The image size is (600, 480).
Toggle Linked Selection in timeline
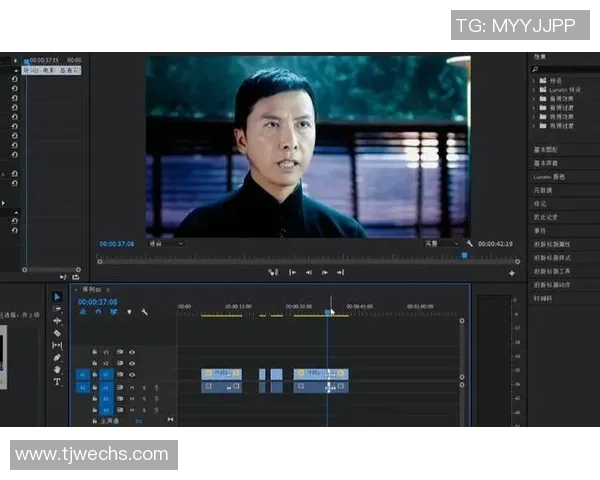pos(114,312)
